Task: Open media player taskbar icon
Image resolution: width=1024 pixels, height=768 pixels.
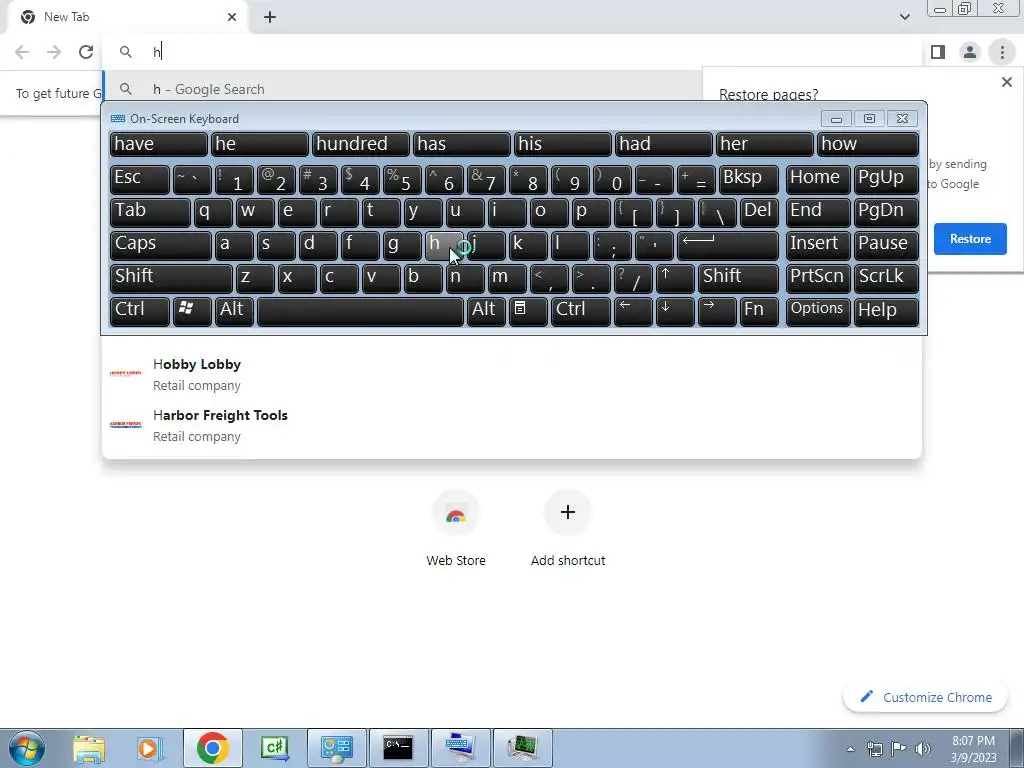Action: pyautogui.click(x=150, y=748)
